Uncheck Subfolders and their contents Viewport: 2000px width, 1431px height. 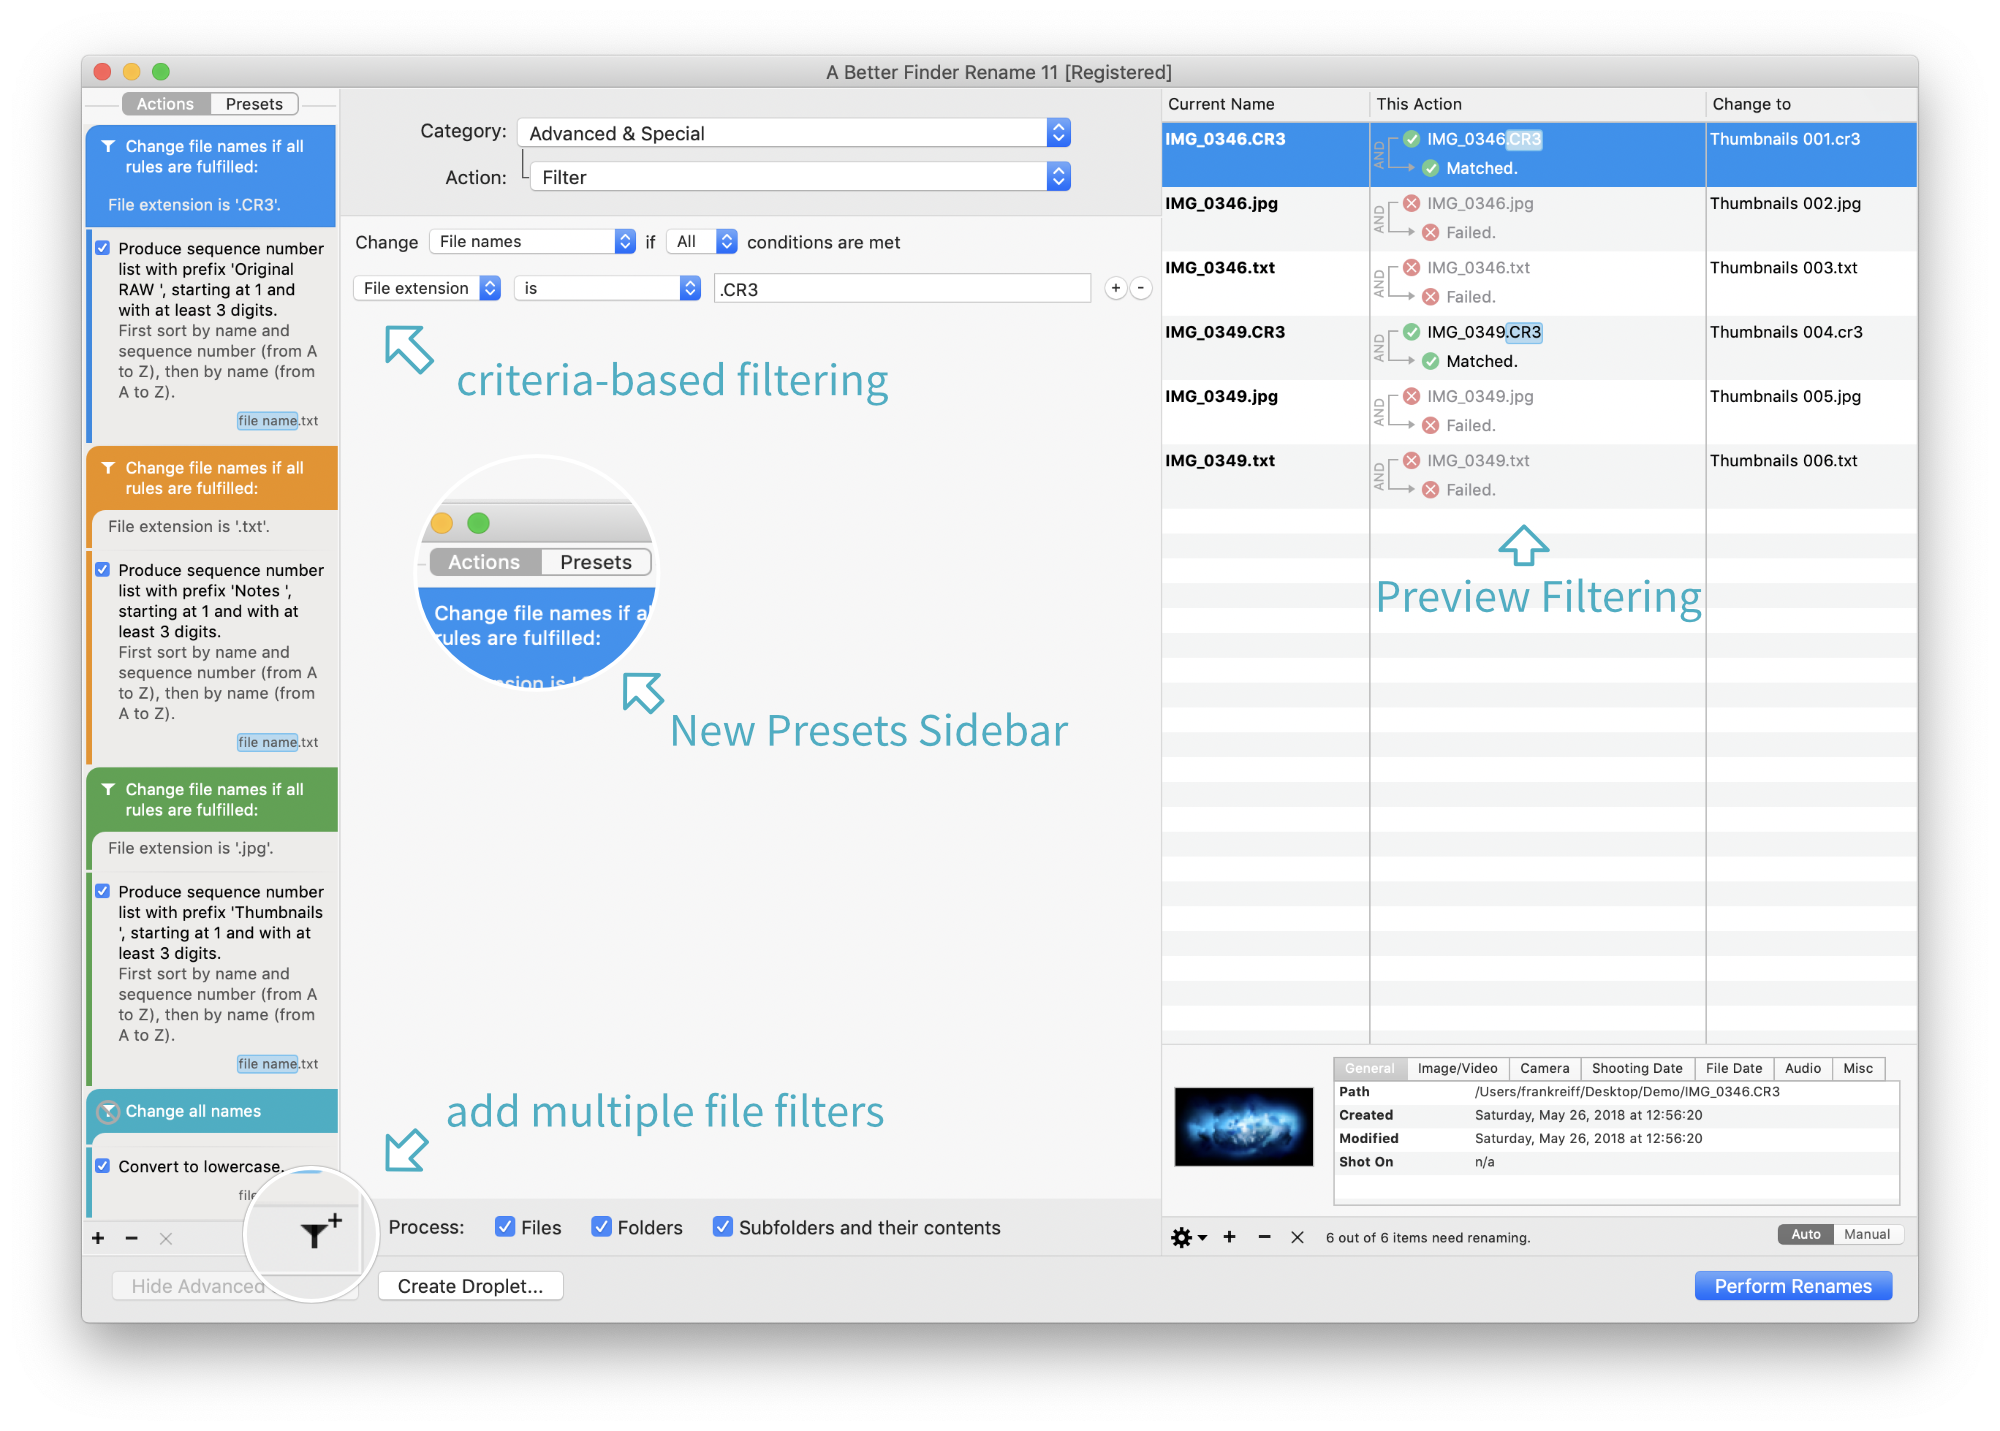click(722, 1227)
